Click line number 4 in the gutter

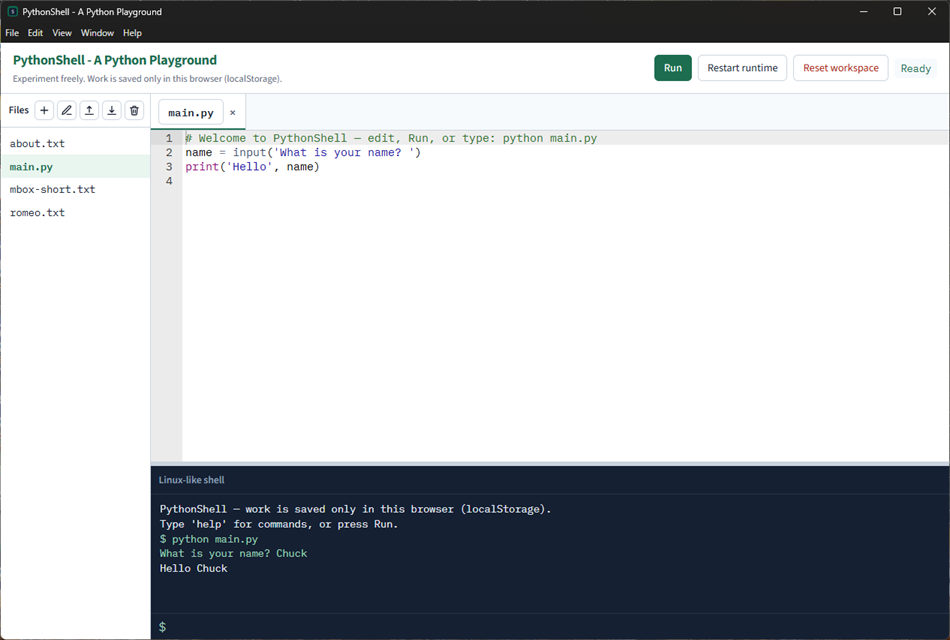coord(169,181)
